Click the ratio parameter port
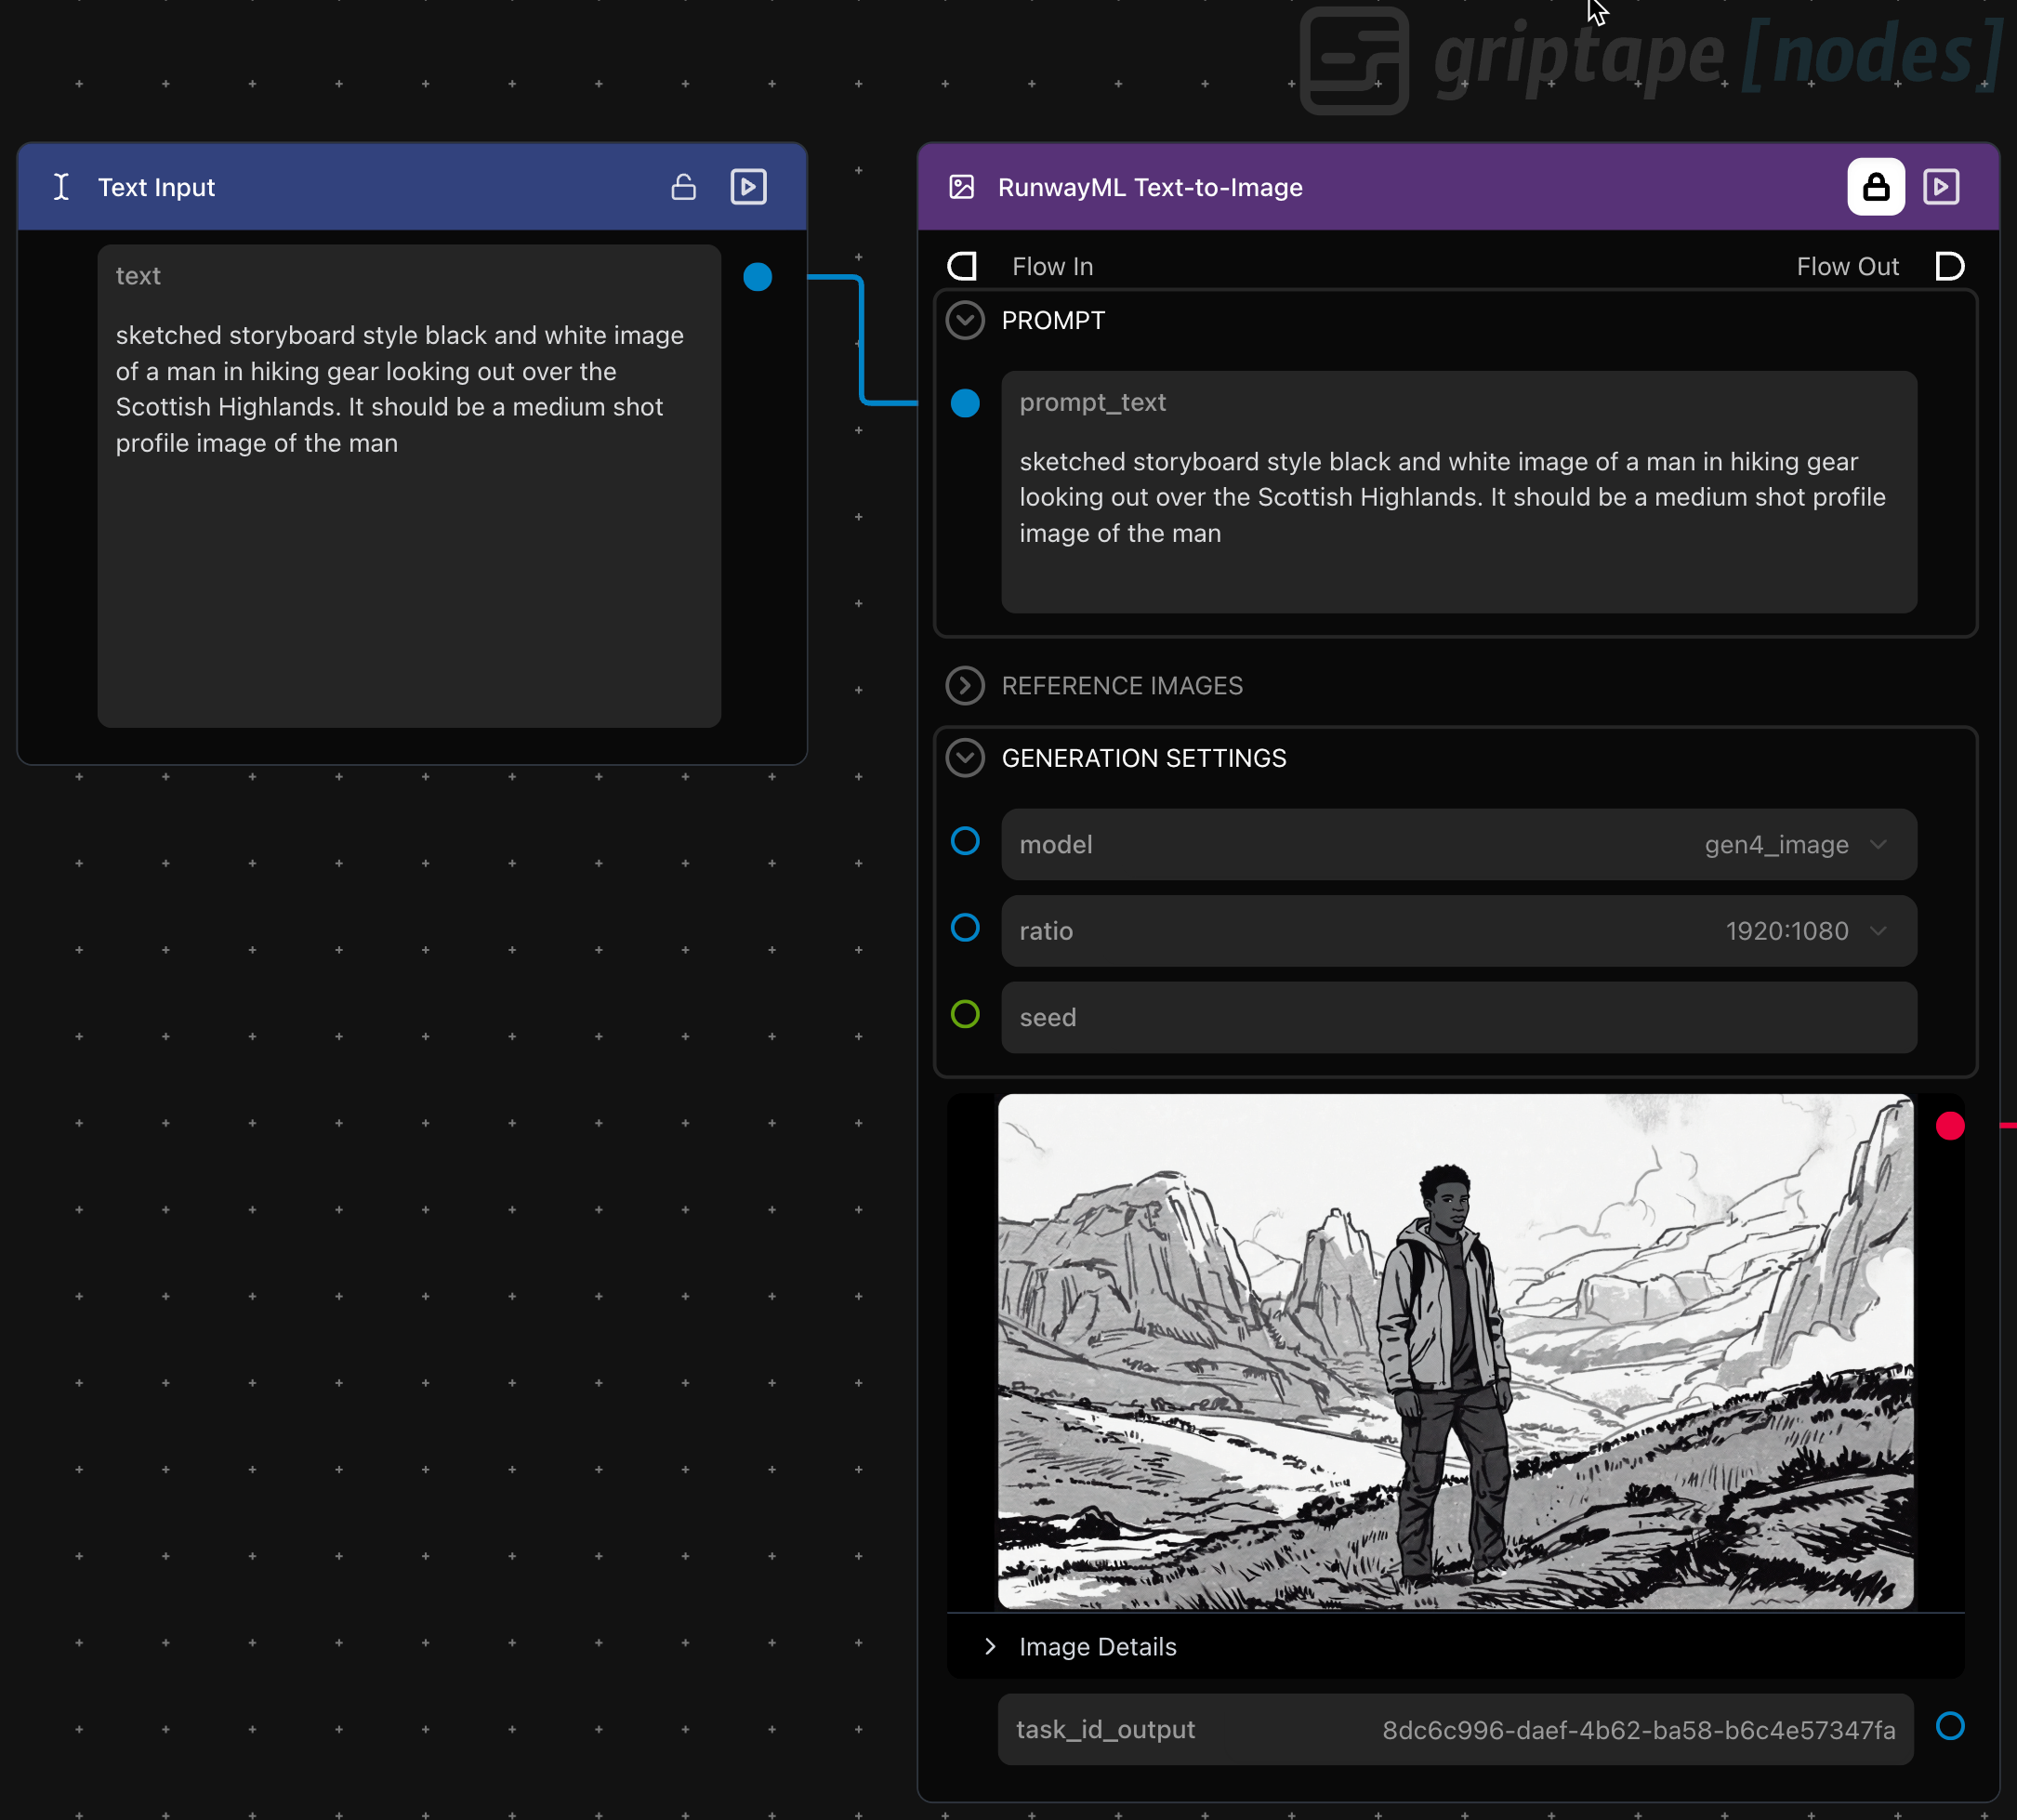This screenshot has height=1820, width=2017. (x=965, y=928)
